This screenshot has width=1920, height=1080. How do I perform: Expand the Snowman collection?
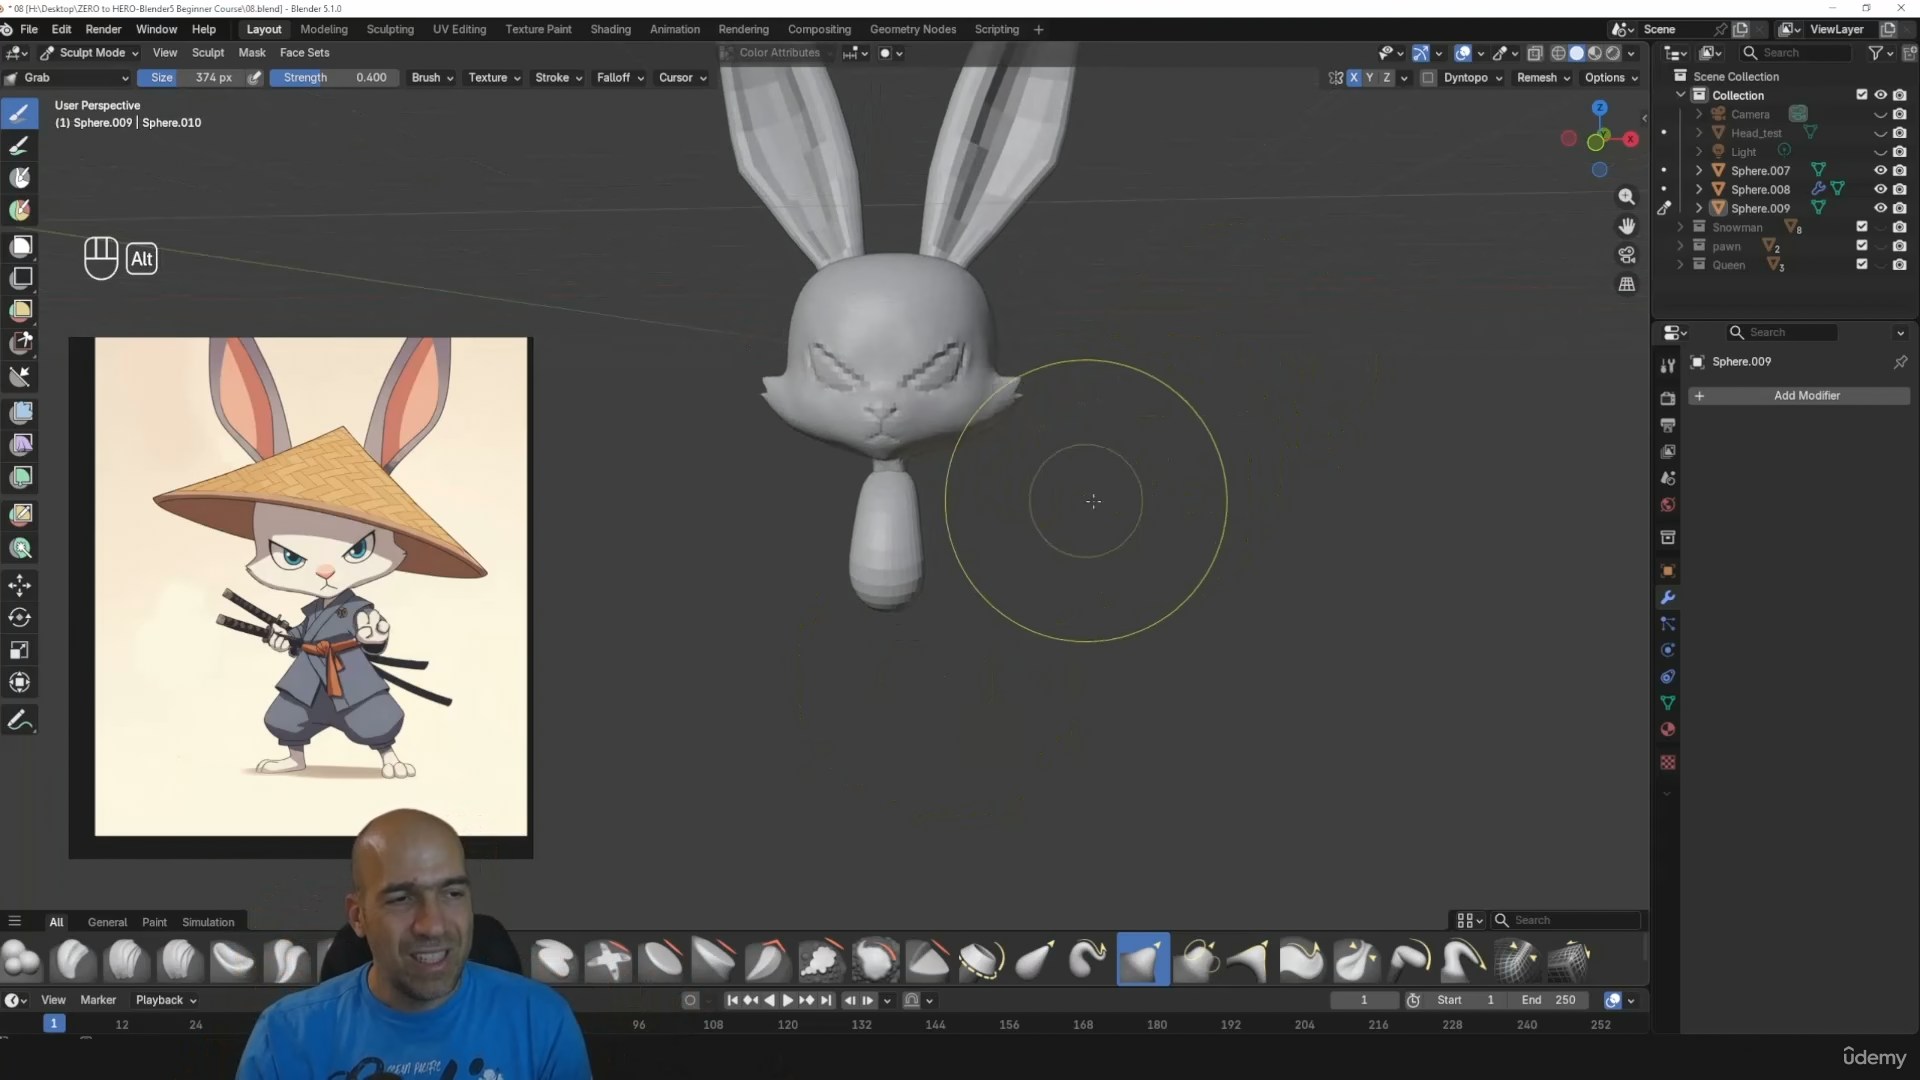1680,228
